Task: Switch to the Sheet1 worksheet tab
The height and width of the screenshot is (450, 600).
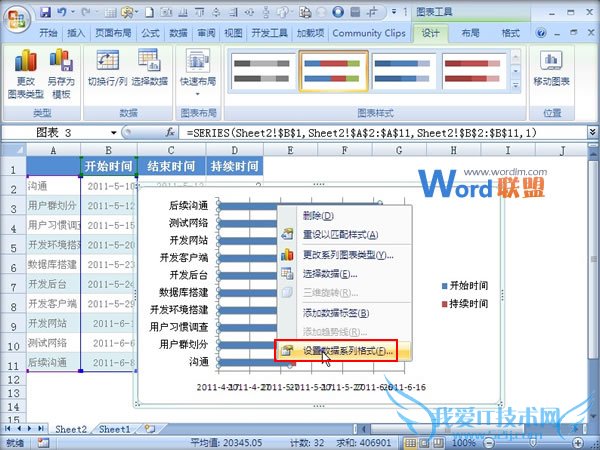Action: [x=115, y=429]
